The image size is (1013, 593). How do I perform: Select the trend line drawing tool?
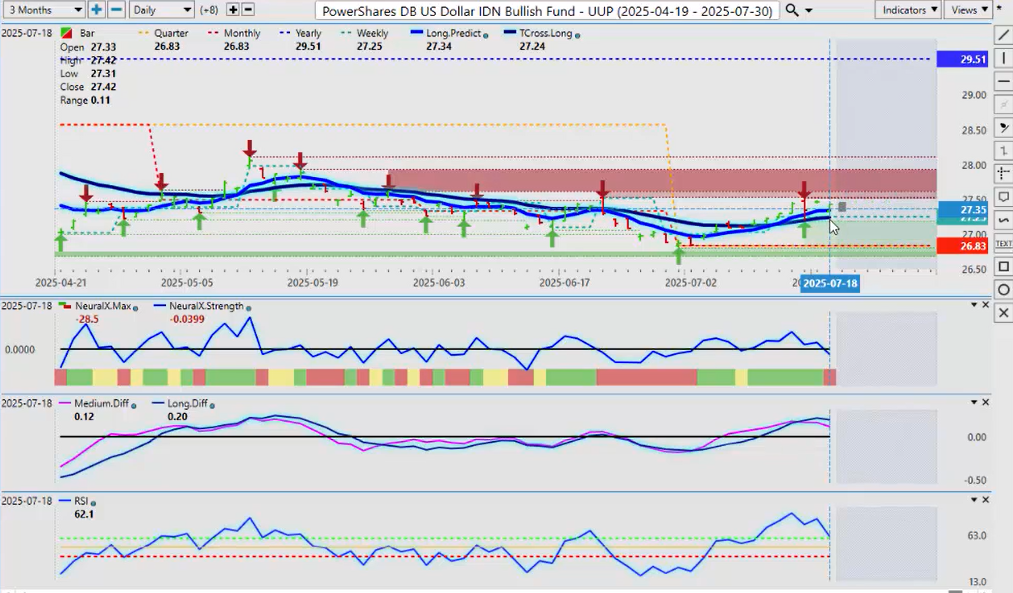[x=1003, y=35]
